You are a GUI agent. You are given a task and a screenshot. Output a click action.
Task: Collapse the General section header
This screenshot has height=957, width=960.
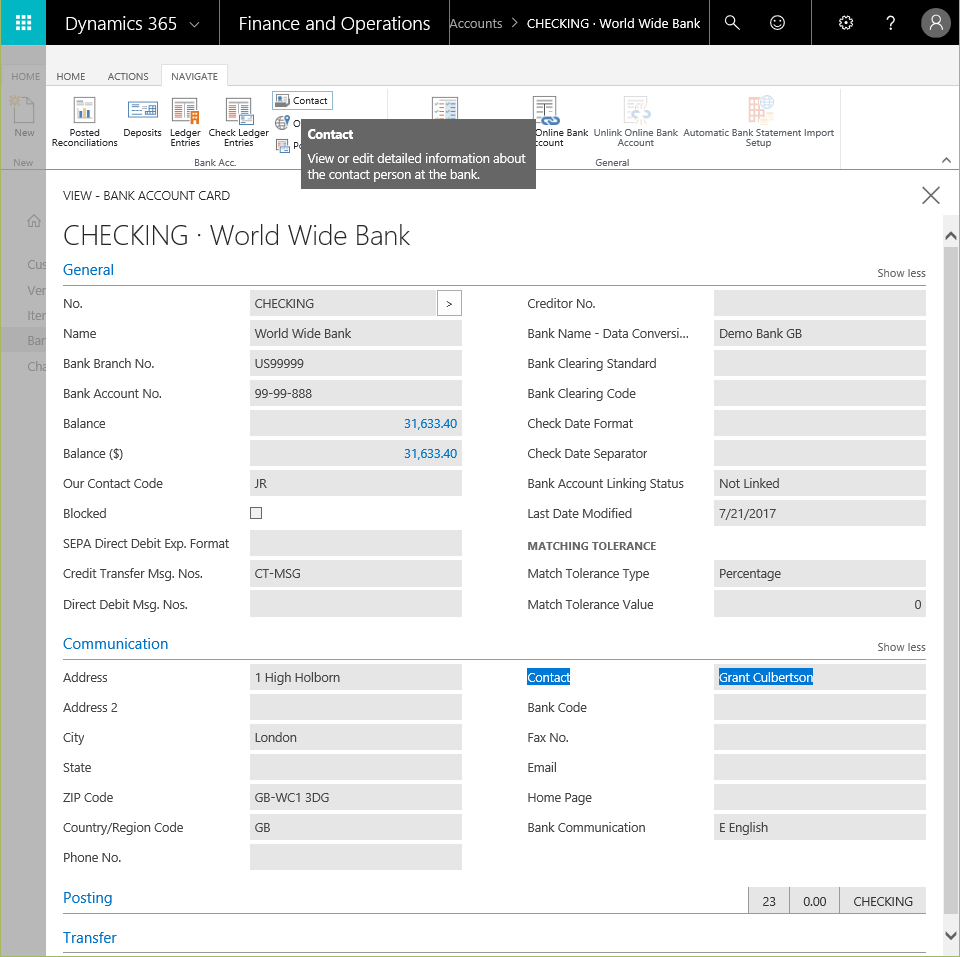[x=88, y=270]
